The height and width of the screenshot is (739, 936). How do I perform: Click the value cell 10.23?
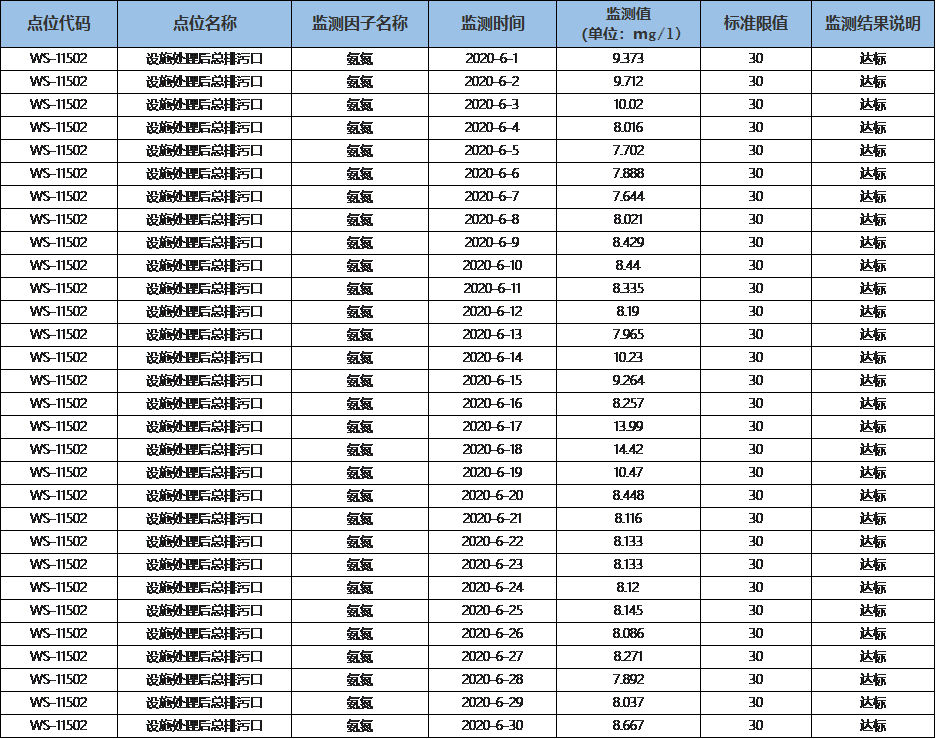pyautogui.click(x=629, y=358)
